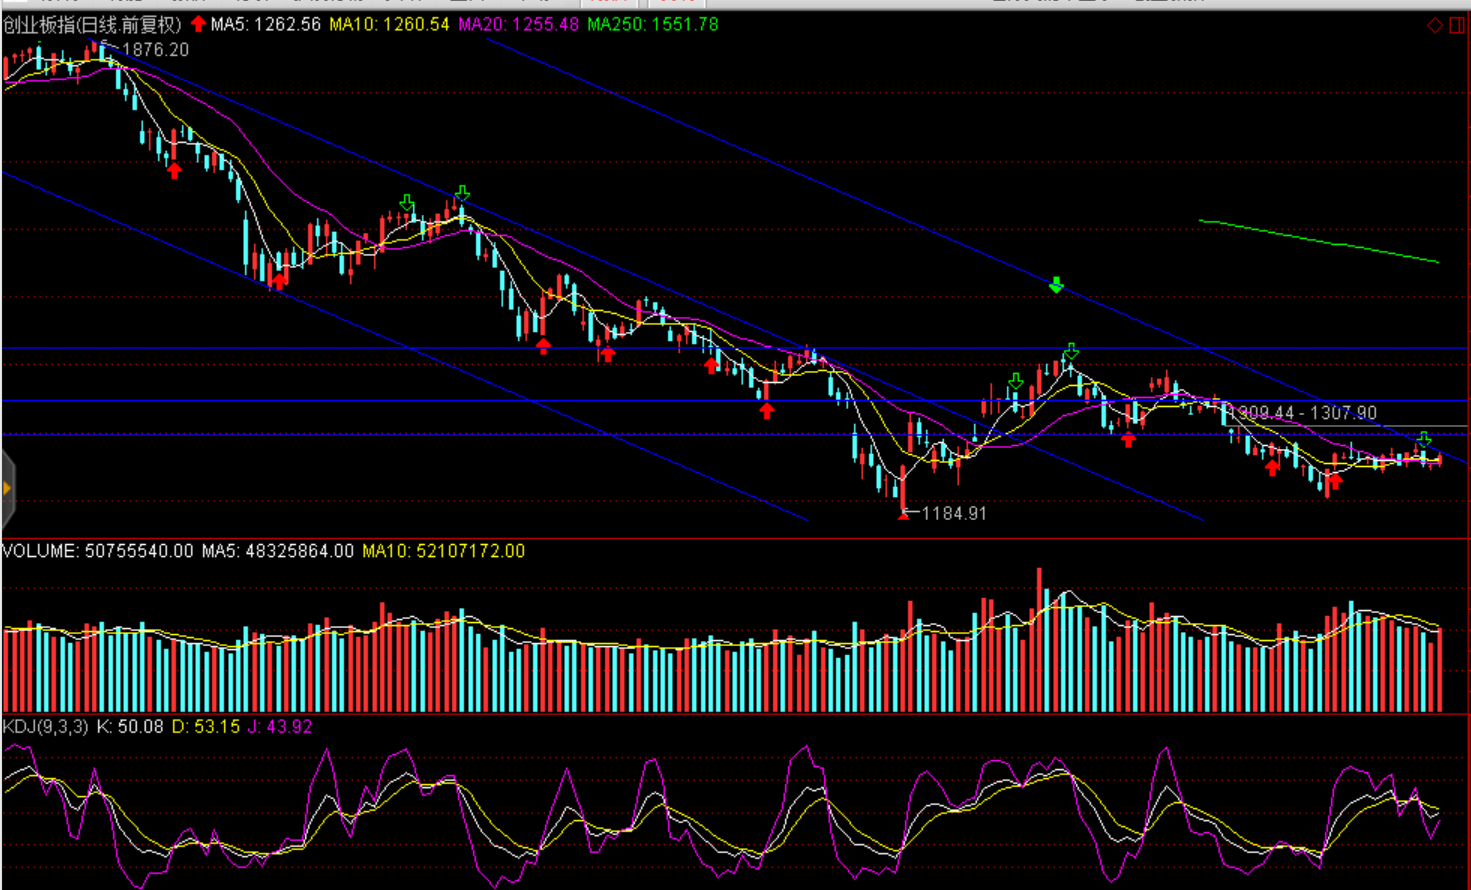The image size is (1471, 890).
Task: Expand the side panel with the orange arrow tab
Action: 8,488
